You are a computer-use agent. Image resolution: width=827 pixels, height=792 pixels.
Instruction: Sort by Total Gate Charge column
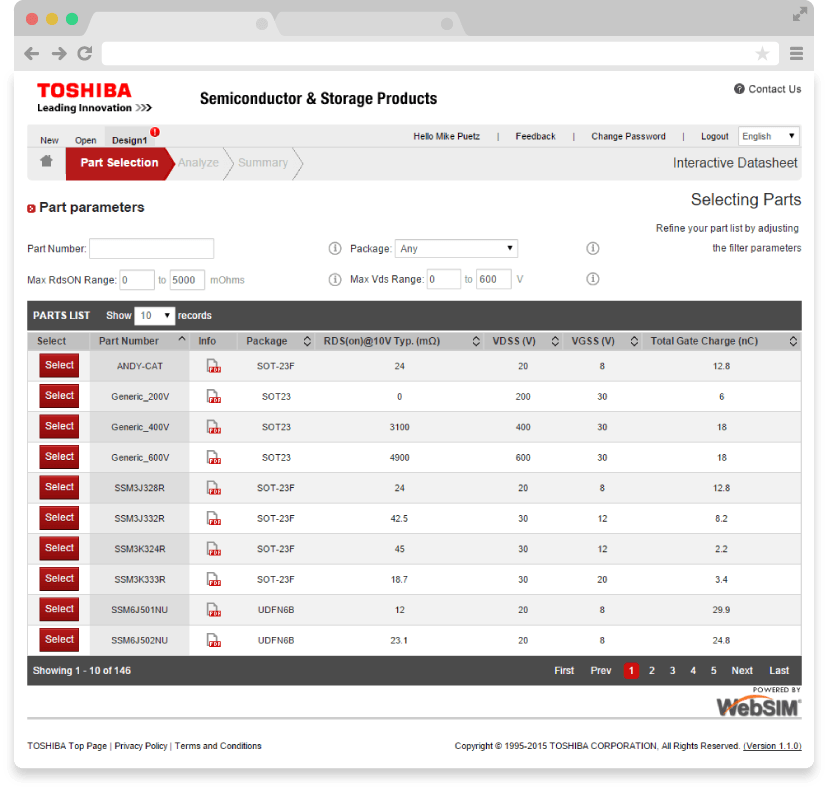click(793, 341)
